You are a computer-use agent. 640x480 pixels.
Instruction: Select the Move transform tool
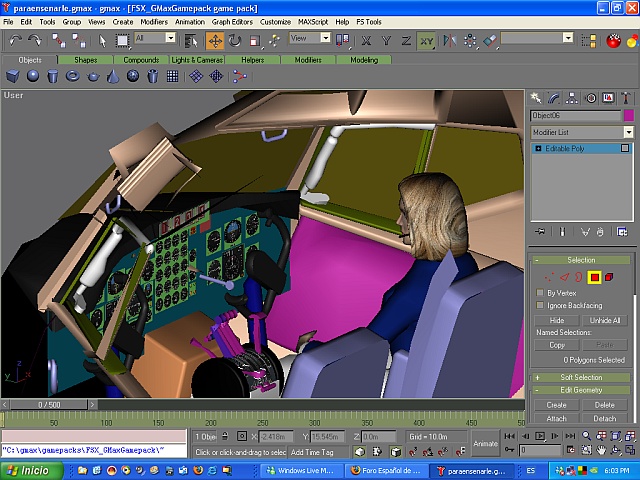coord(215,40)
